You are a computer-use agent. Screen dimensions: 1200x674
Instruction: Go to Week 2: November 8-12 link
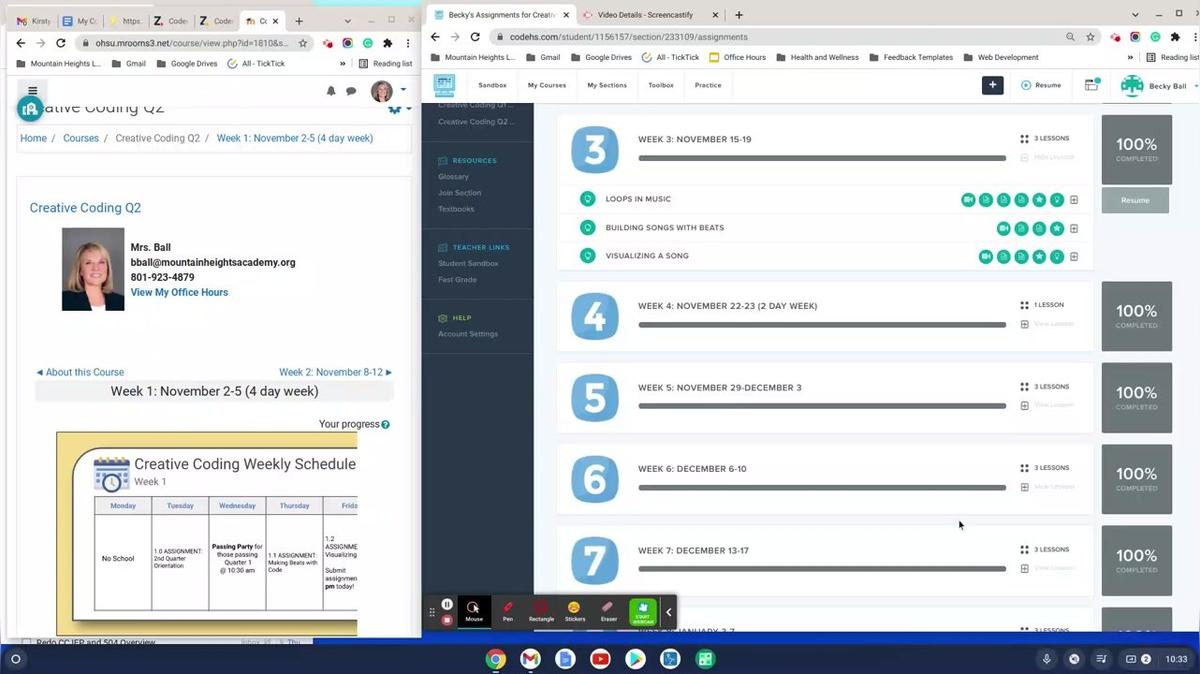[x=335, y=372]
